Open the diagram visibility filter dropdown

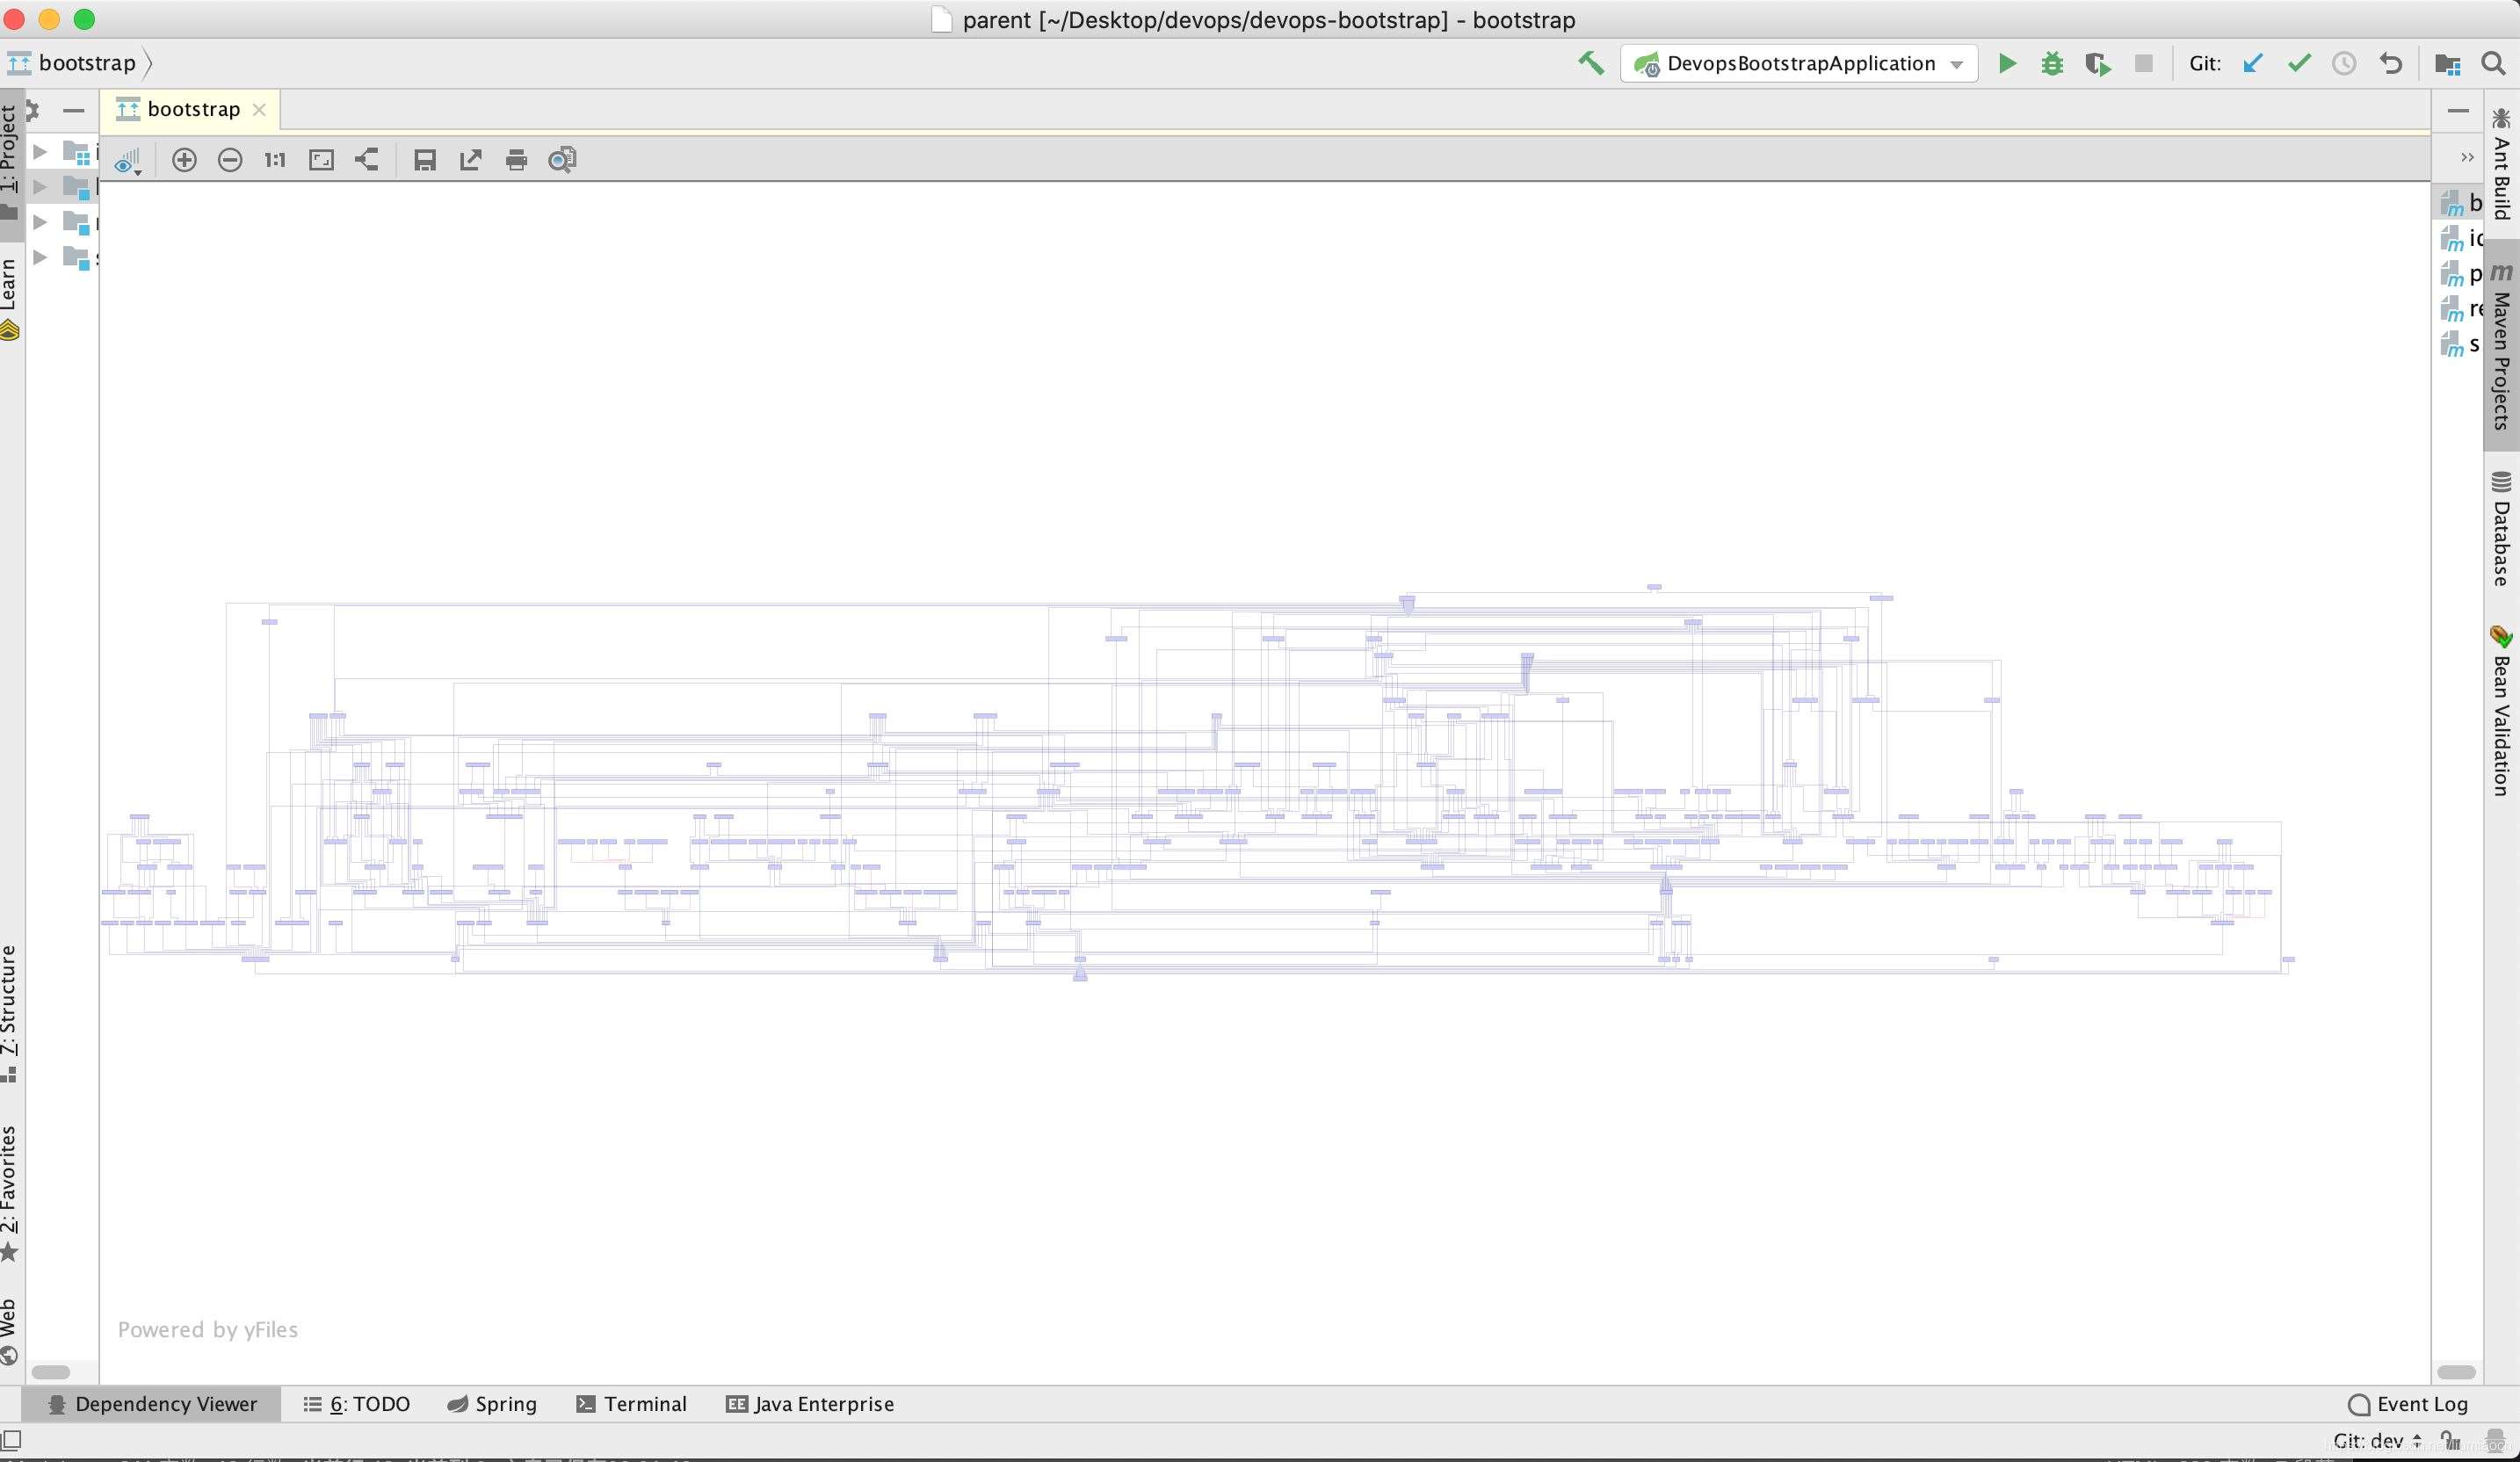[128, 162]
